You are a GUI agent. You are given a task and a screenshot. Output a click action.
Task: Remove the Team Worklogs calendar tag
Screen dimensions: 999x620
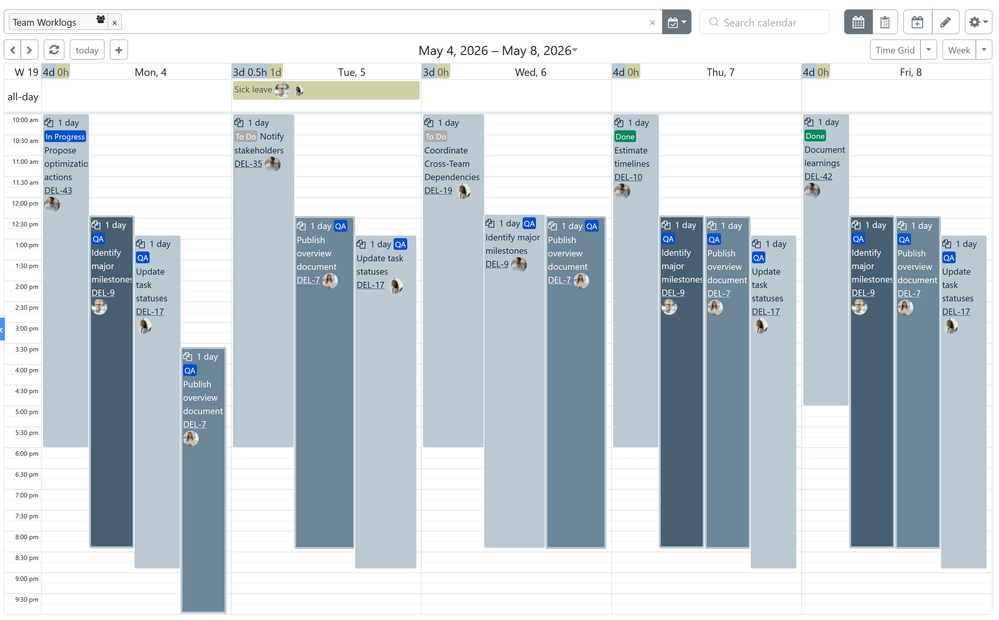pyautogui.click(x=115, y=22)
